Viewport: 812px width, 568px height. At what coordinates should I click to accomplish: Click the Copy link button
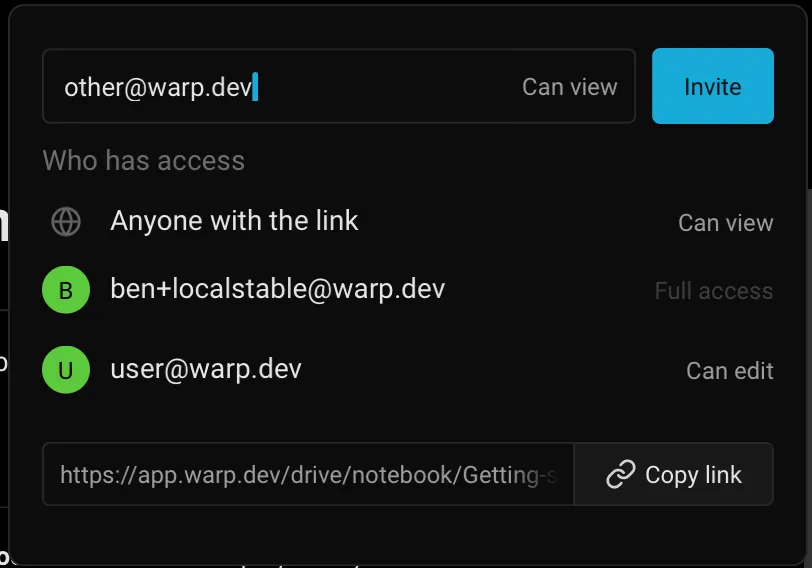674,474
